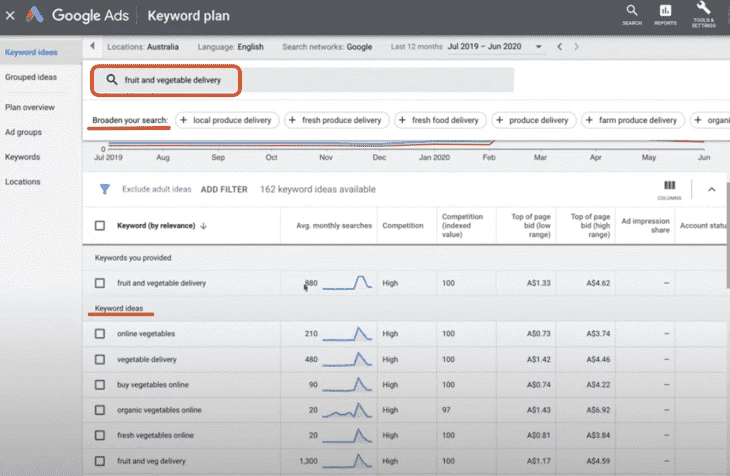Open Grouped ideas in sidebar
This screenshot has height=476, width=730.
pos(31,77)
